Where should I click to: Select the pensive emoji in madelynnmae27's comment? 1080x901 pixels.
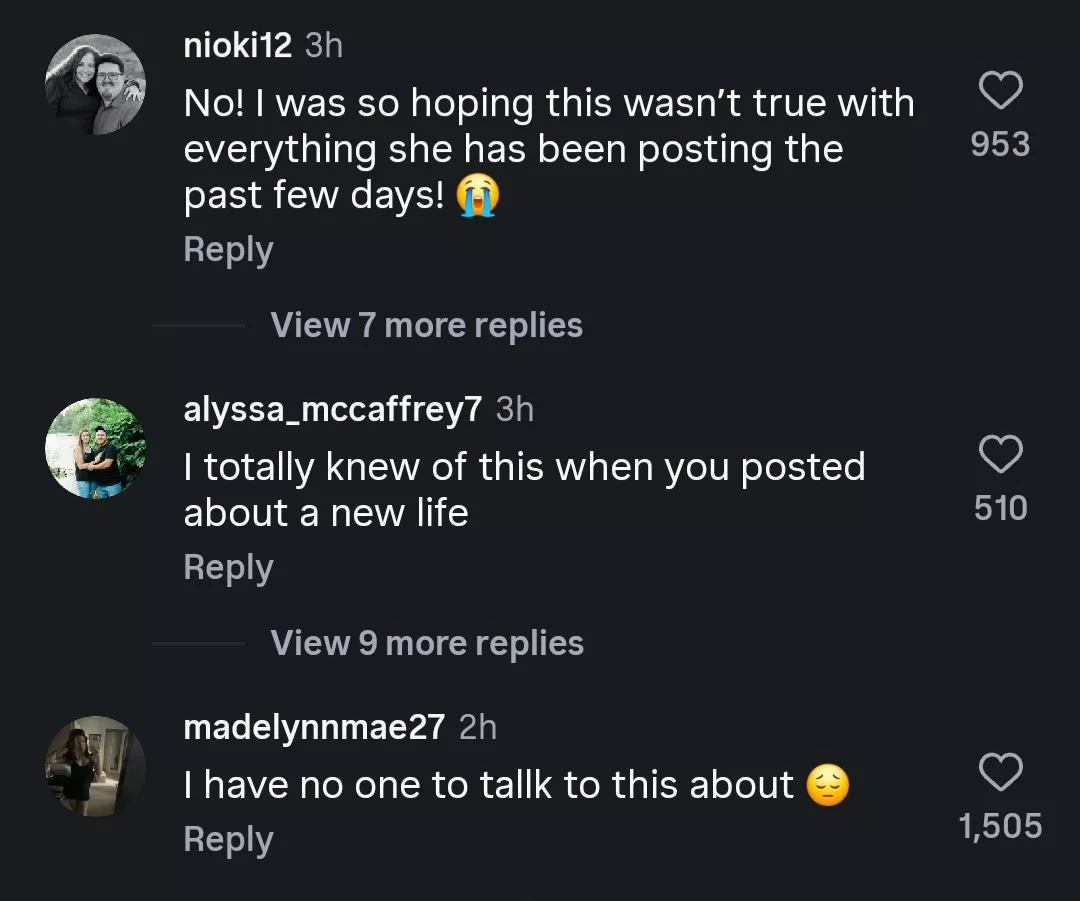click(x=827, y=785)
